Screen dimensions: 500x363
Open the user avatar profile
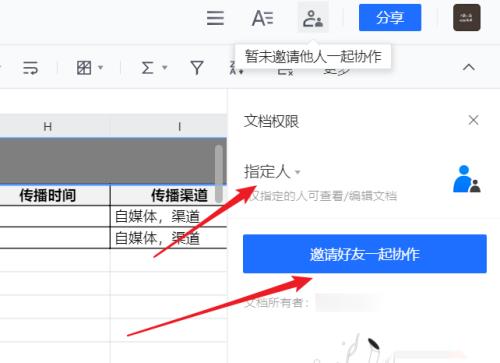(x=467, y=18)
